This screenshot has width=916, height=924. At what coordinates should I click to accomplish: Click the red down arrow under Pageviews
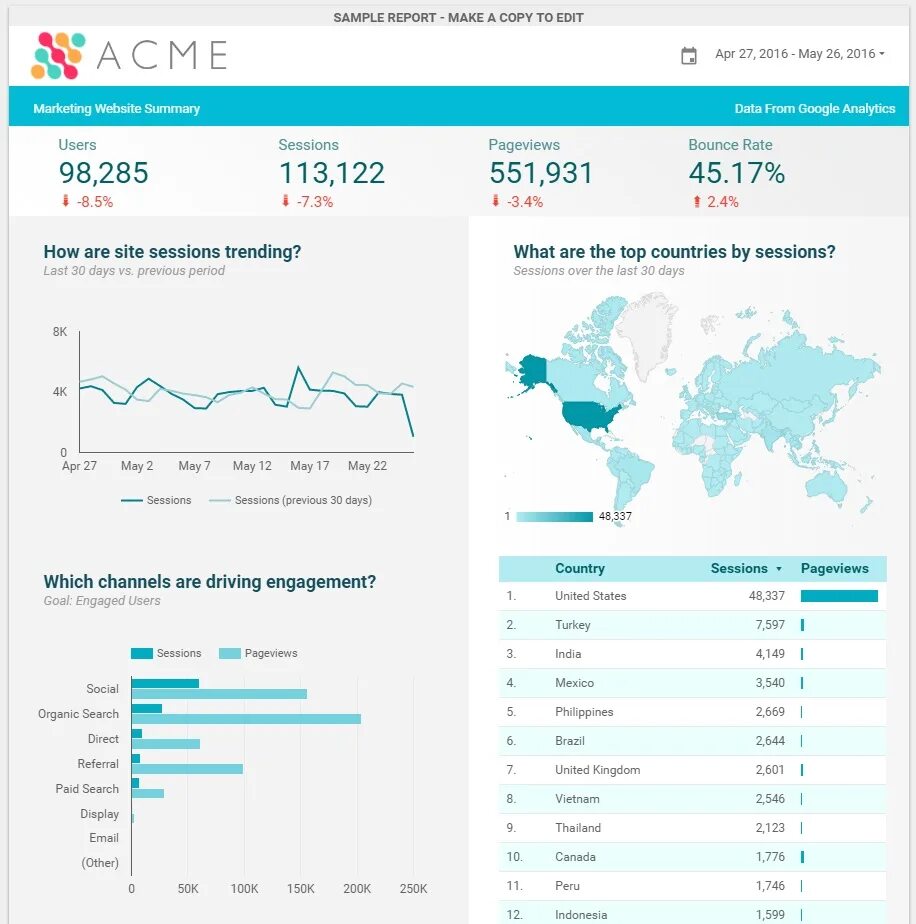496,201
